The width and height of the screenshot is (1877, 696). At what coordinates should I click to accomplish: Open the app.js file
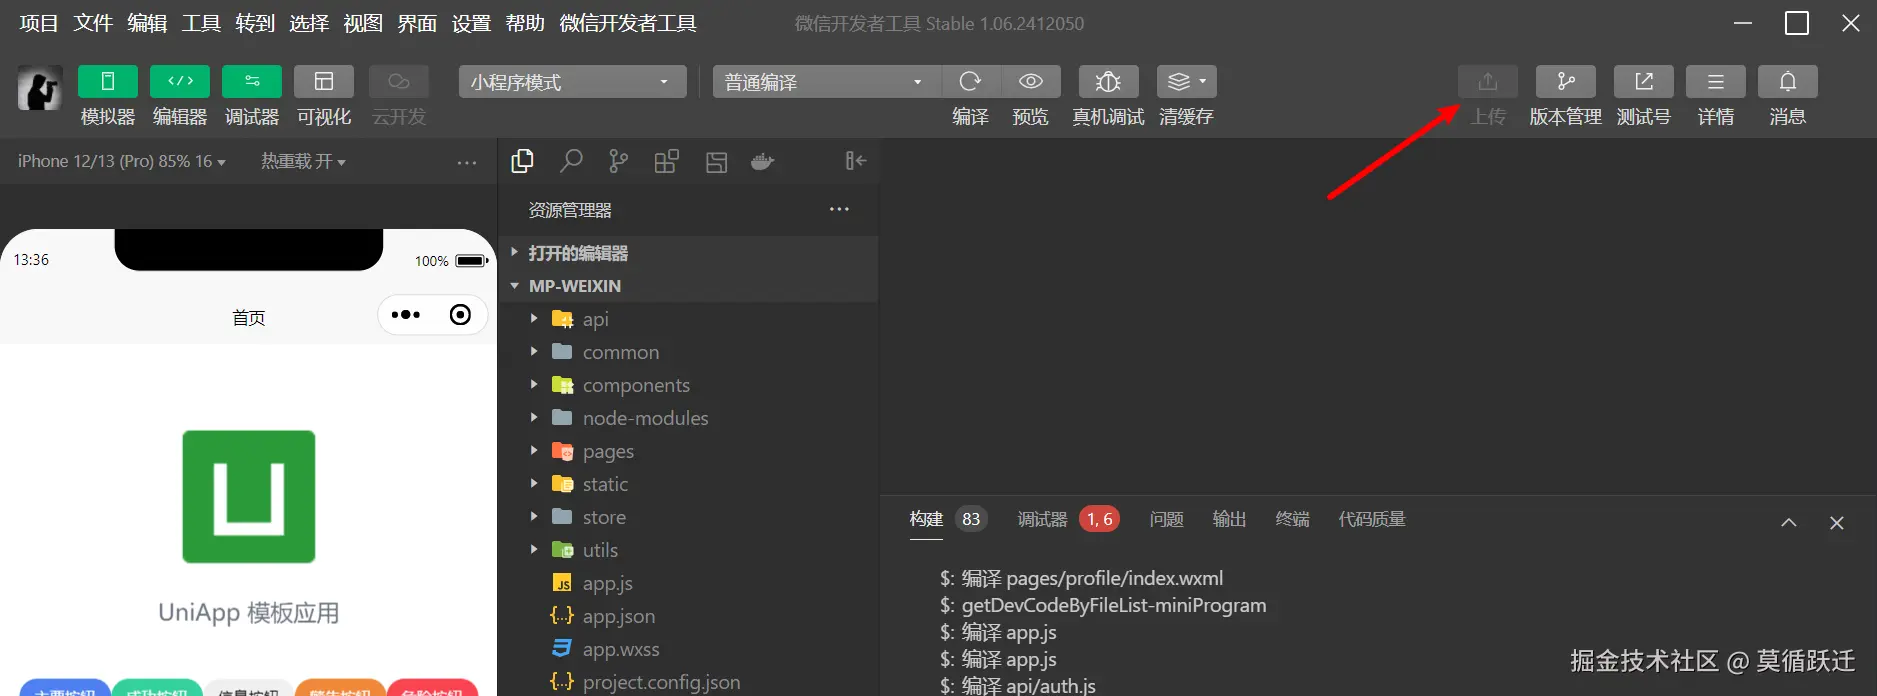[x=688, y=583]
